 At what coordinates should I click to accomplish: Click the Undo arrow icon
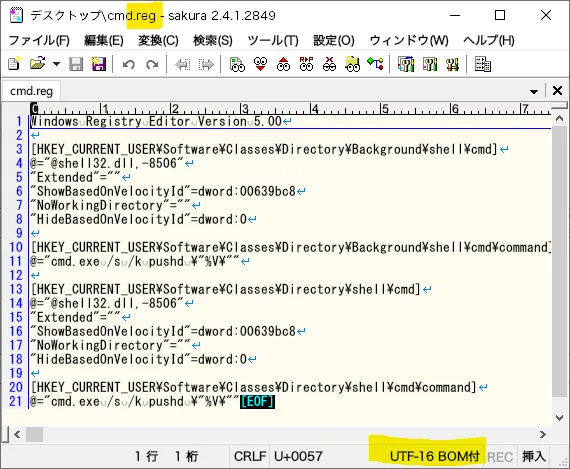129,65
